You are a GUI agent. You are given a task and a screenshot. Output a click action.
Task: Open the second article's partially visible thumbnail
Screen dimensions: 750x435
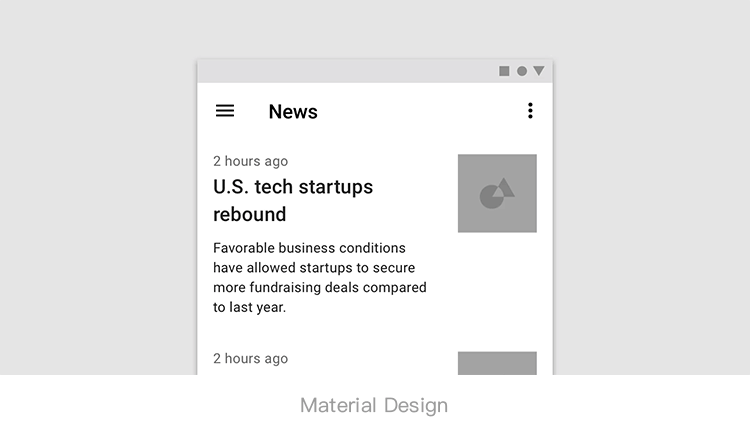point(497,363)
